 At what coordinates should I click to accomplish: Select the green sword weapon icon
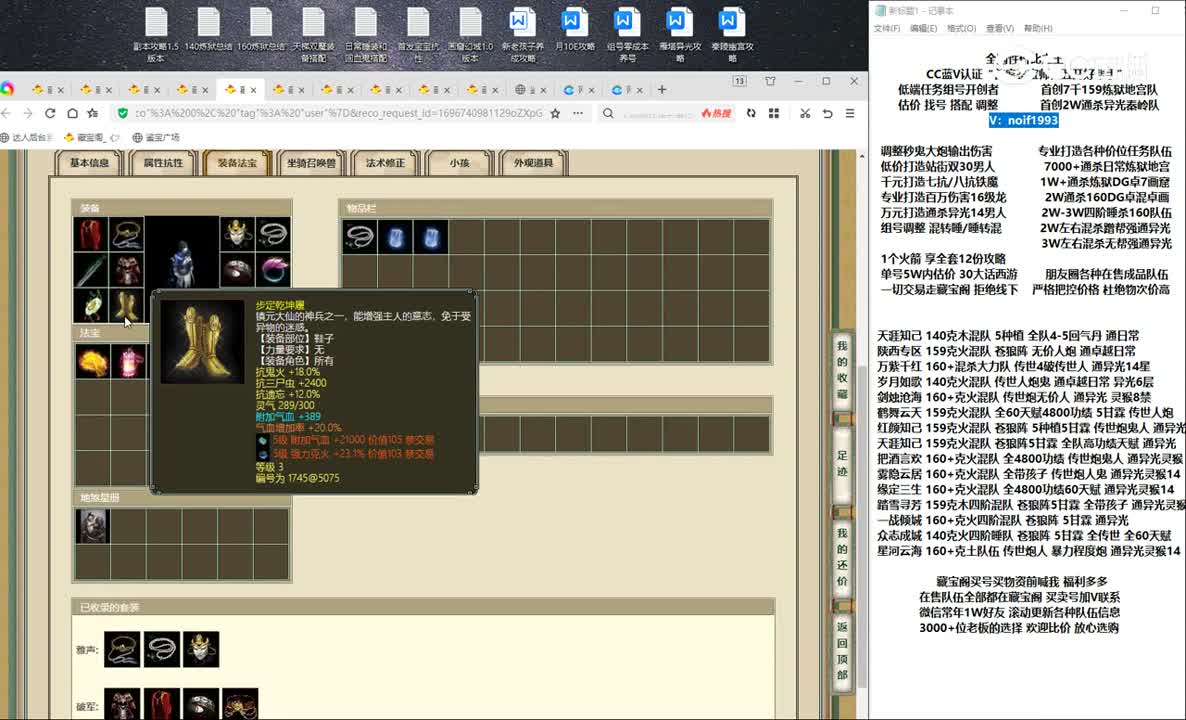point(91,270)
